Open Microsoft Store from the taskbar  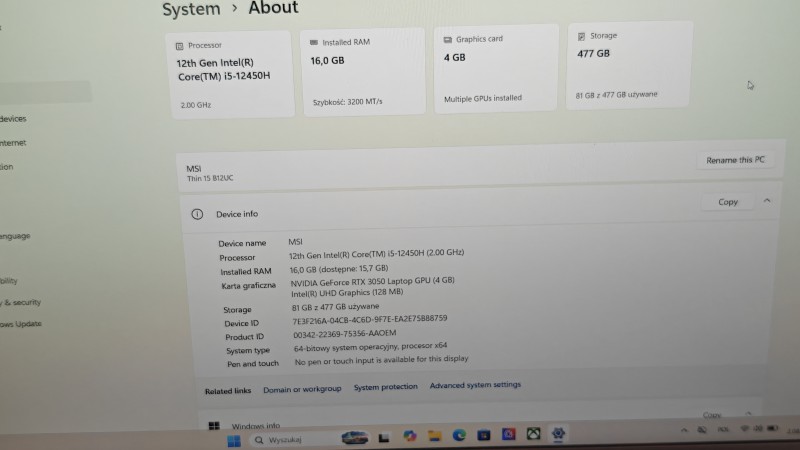[484, 435]
